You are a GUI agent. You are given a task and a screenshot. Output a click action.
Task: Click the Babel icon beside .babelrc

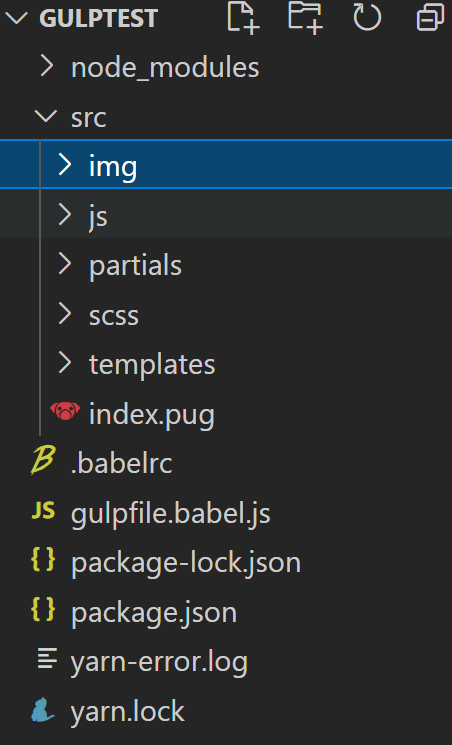click(43, 460)
